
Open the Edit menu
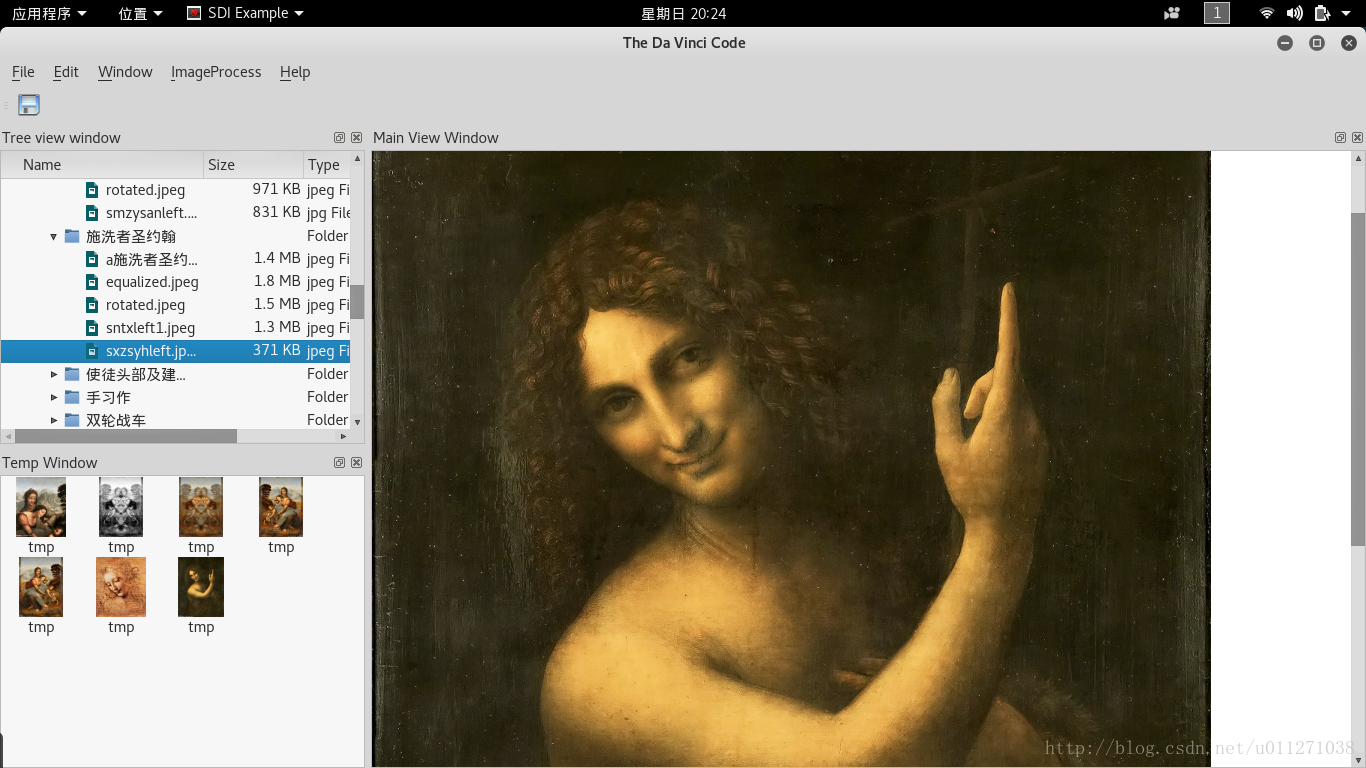[66, 72]
